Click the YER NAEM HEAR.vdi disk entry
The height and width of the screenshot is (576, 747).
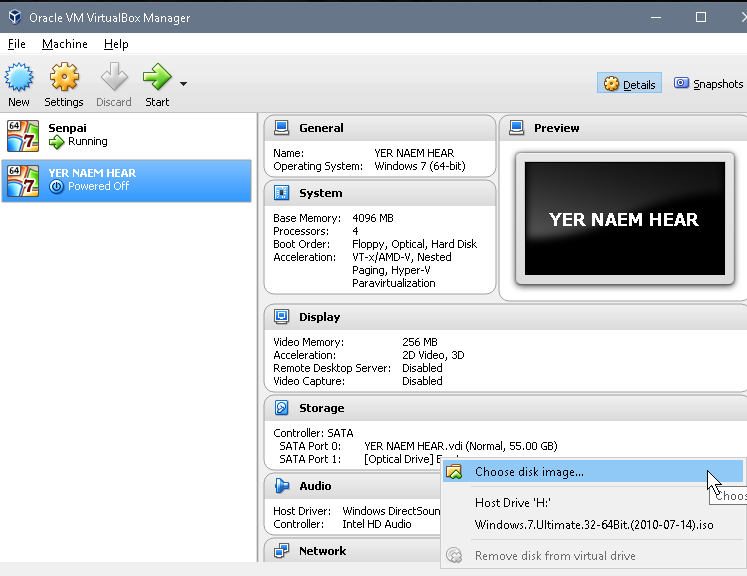coord(460,446)
